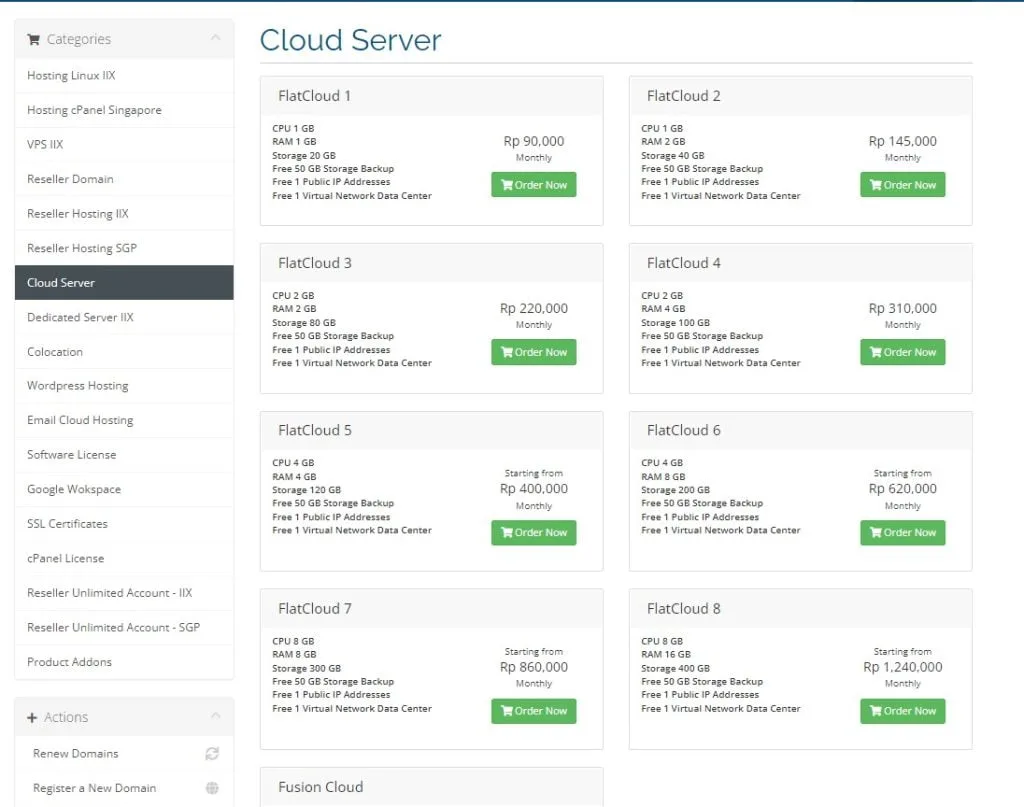Viewport: 1024px width, 807px height.
Task: Select the VPS IIX category
Action: [45, 145]
